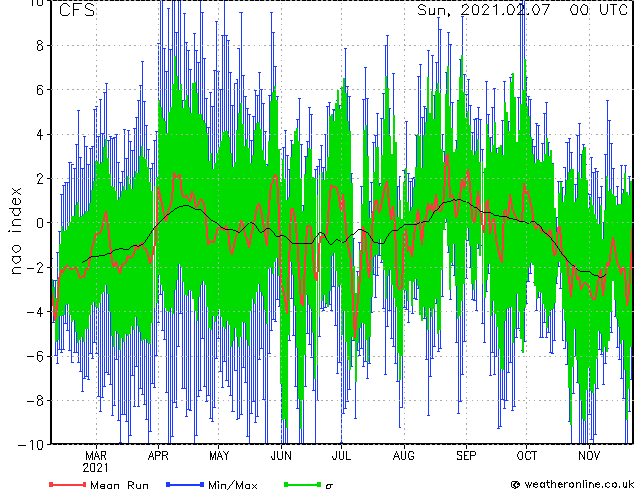634x490 pixels.
Task: Click the green sigma legend line
Action: (302, 484)
